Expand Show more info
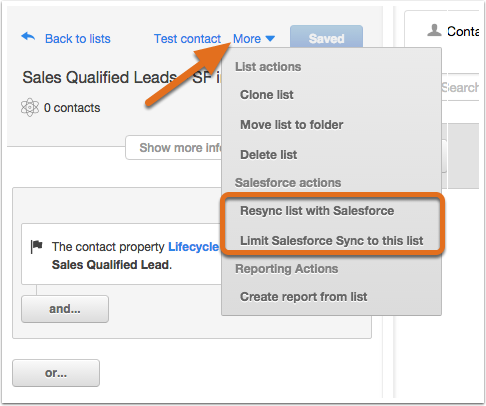The width and height of the screenshot is (486, 406). (x=174, y=148)
